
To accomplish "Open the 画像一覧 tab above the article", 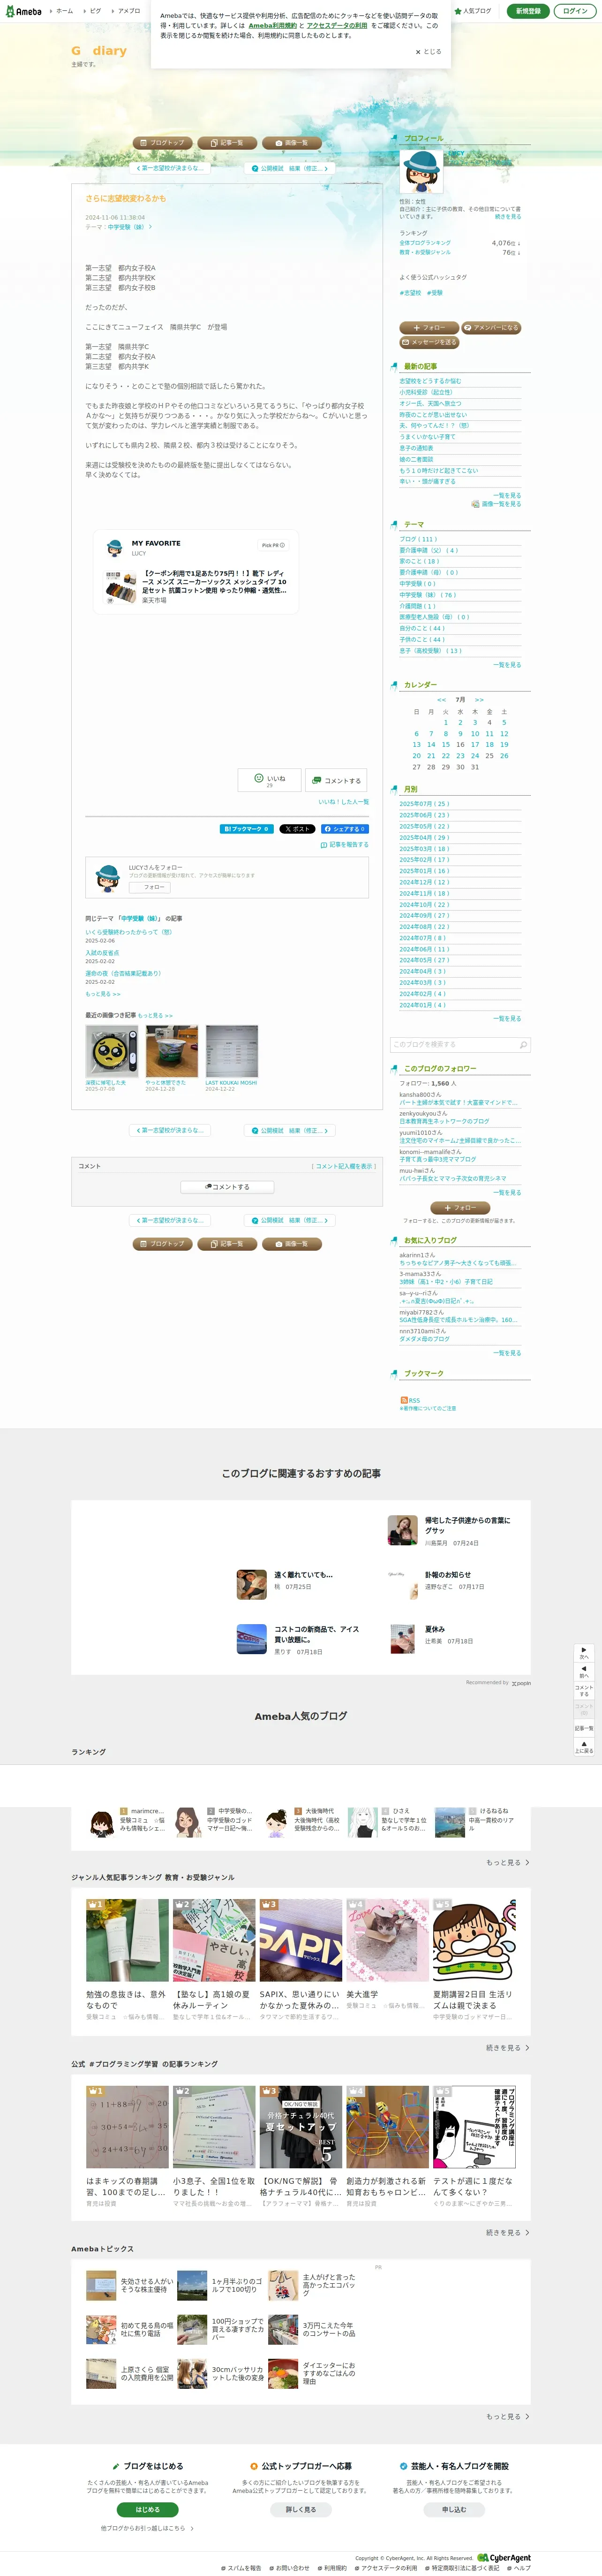I will [292, 142].
